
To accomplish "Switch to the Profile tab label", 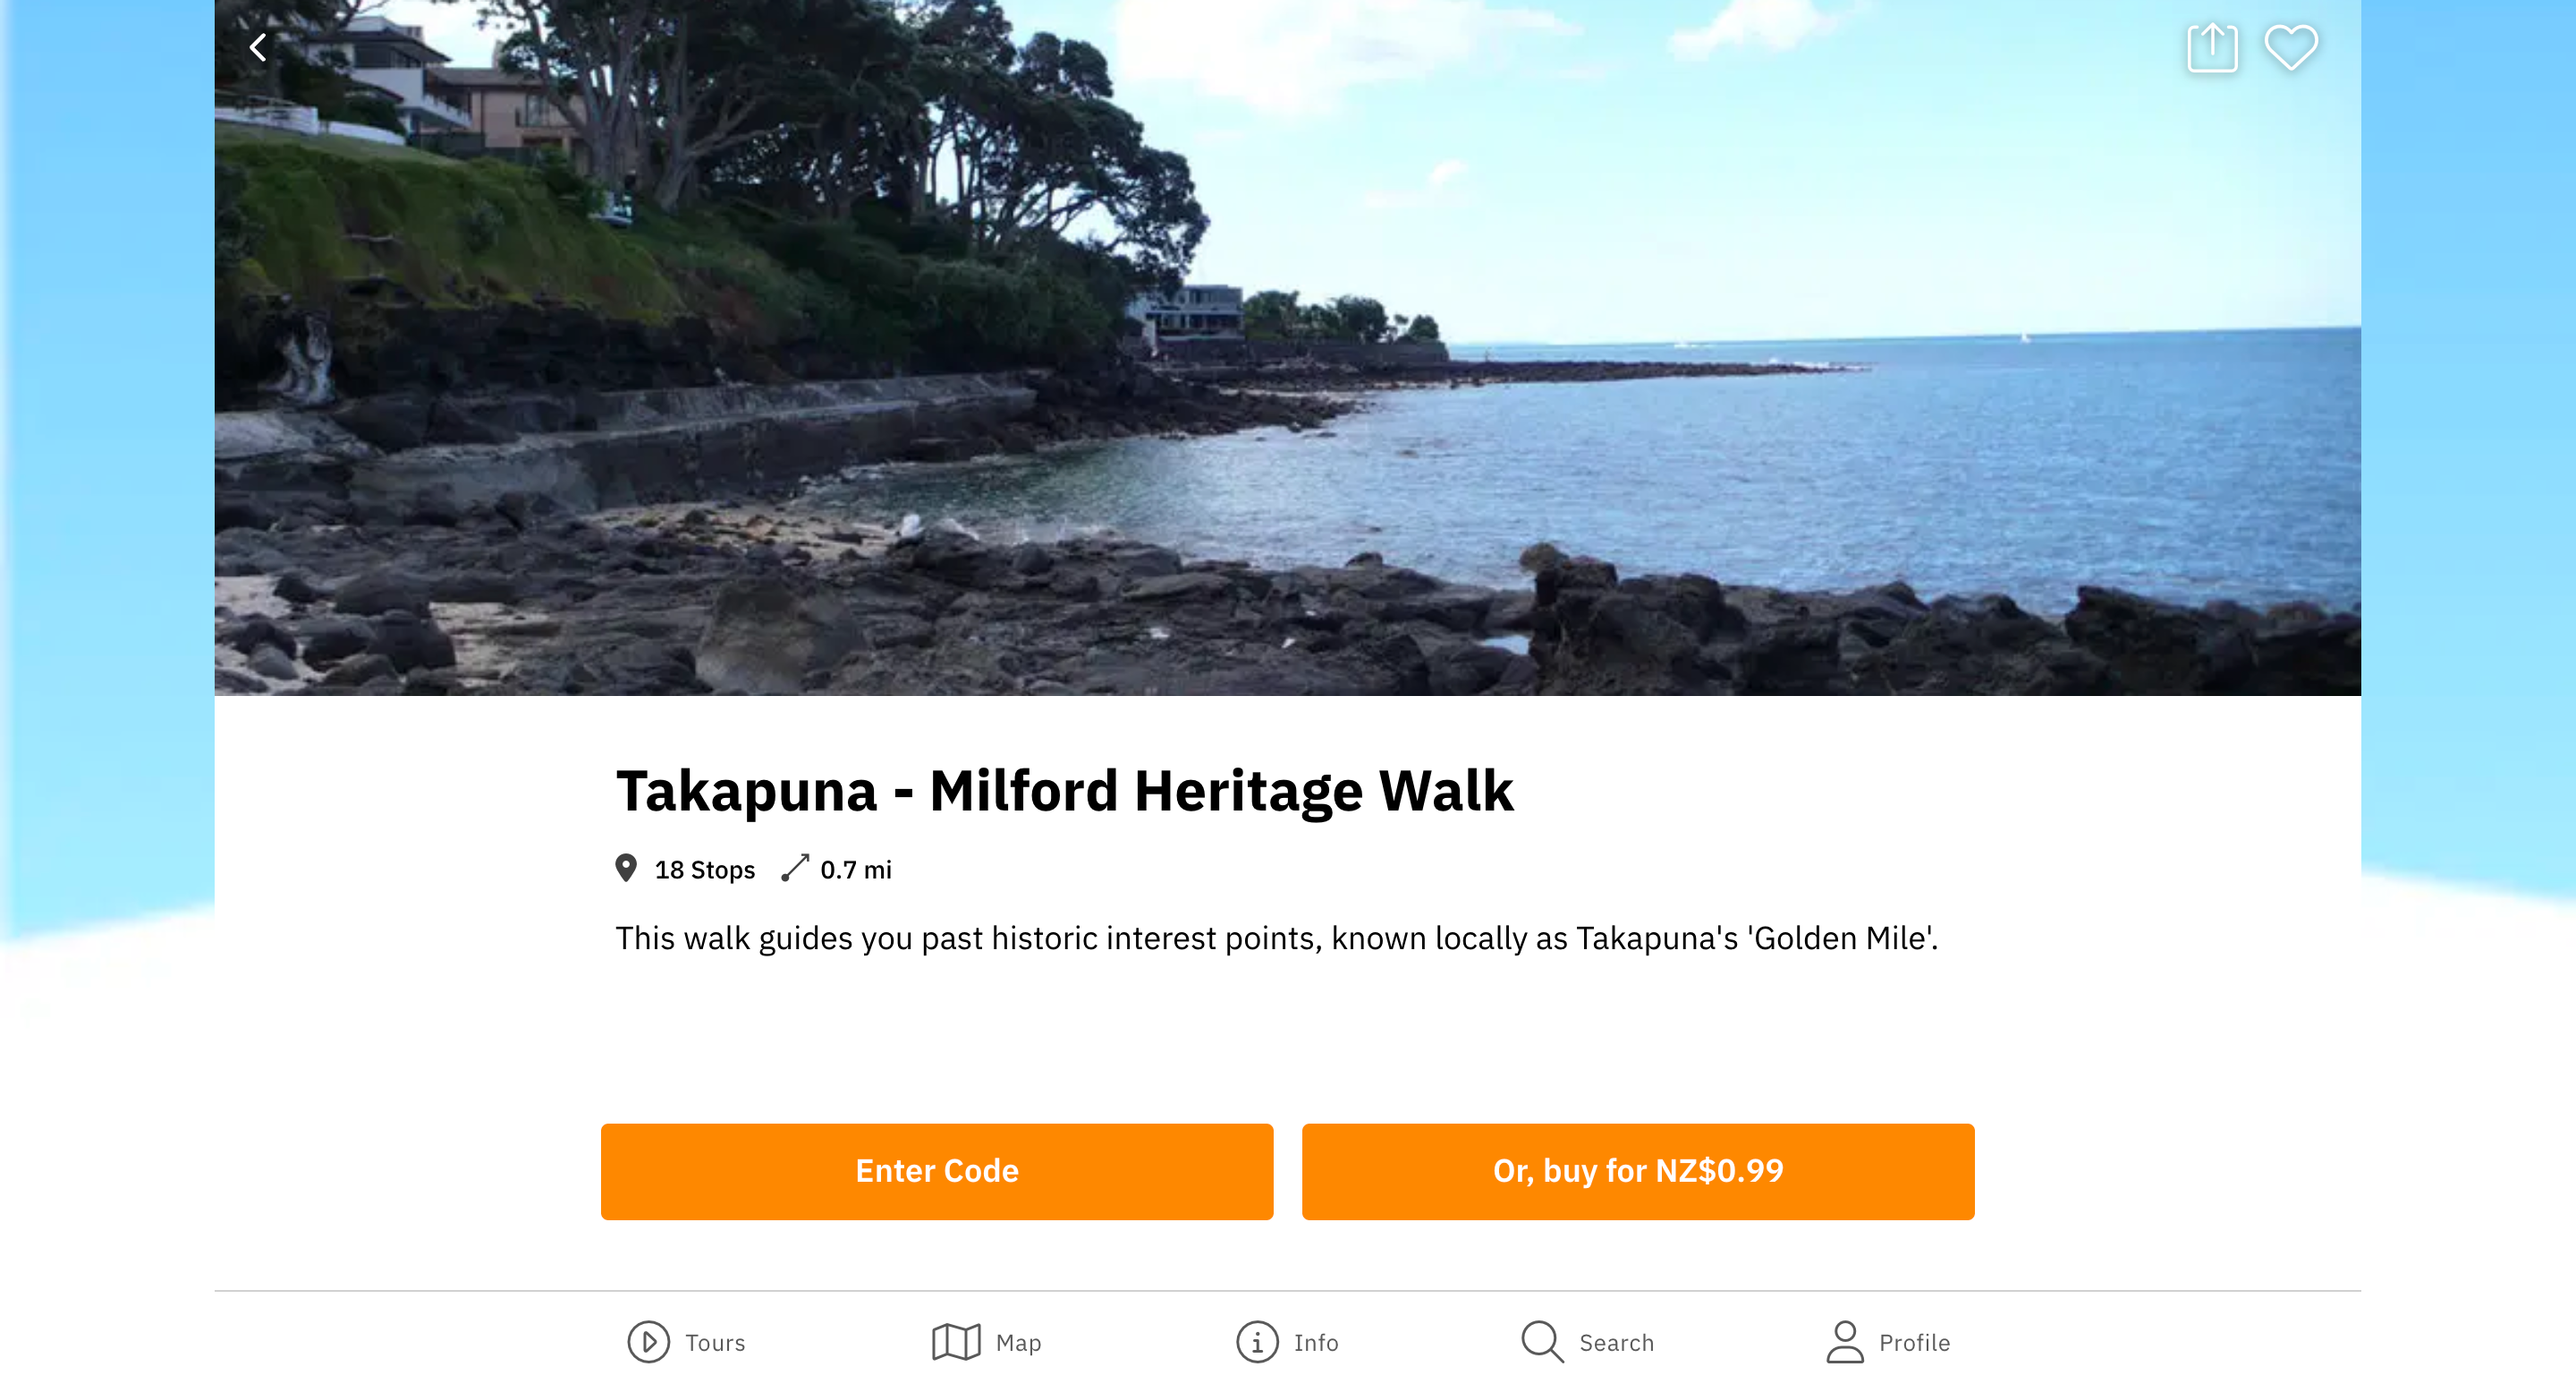I will click(1914, 1343).
